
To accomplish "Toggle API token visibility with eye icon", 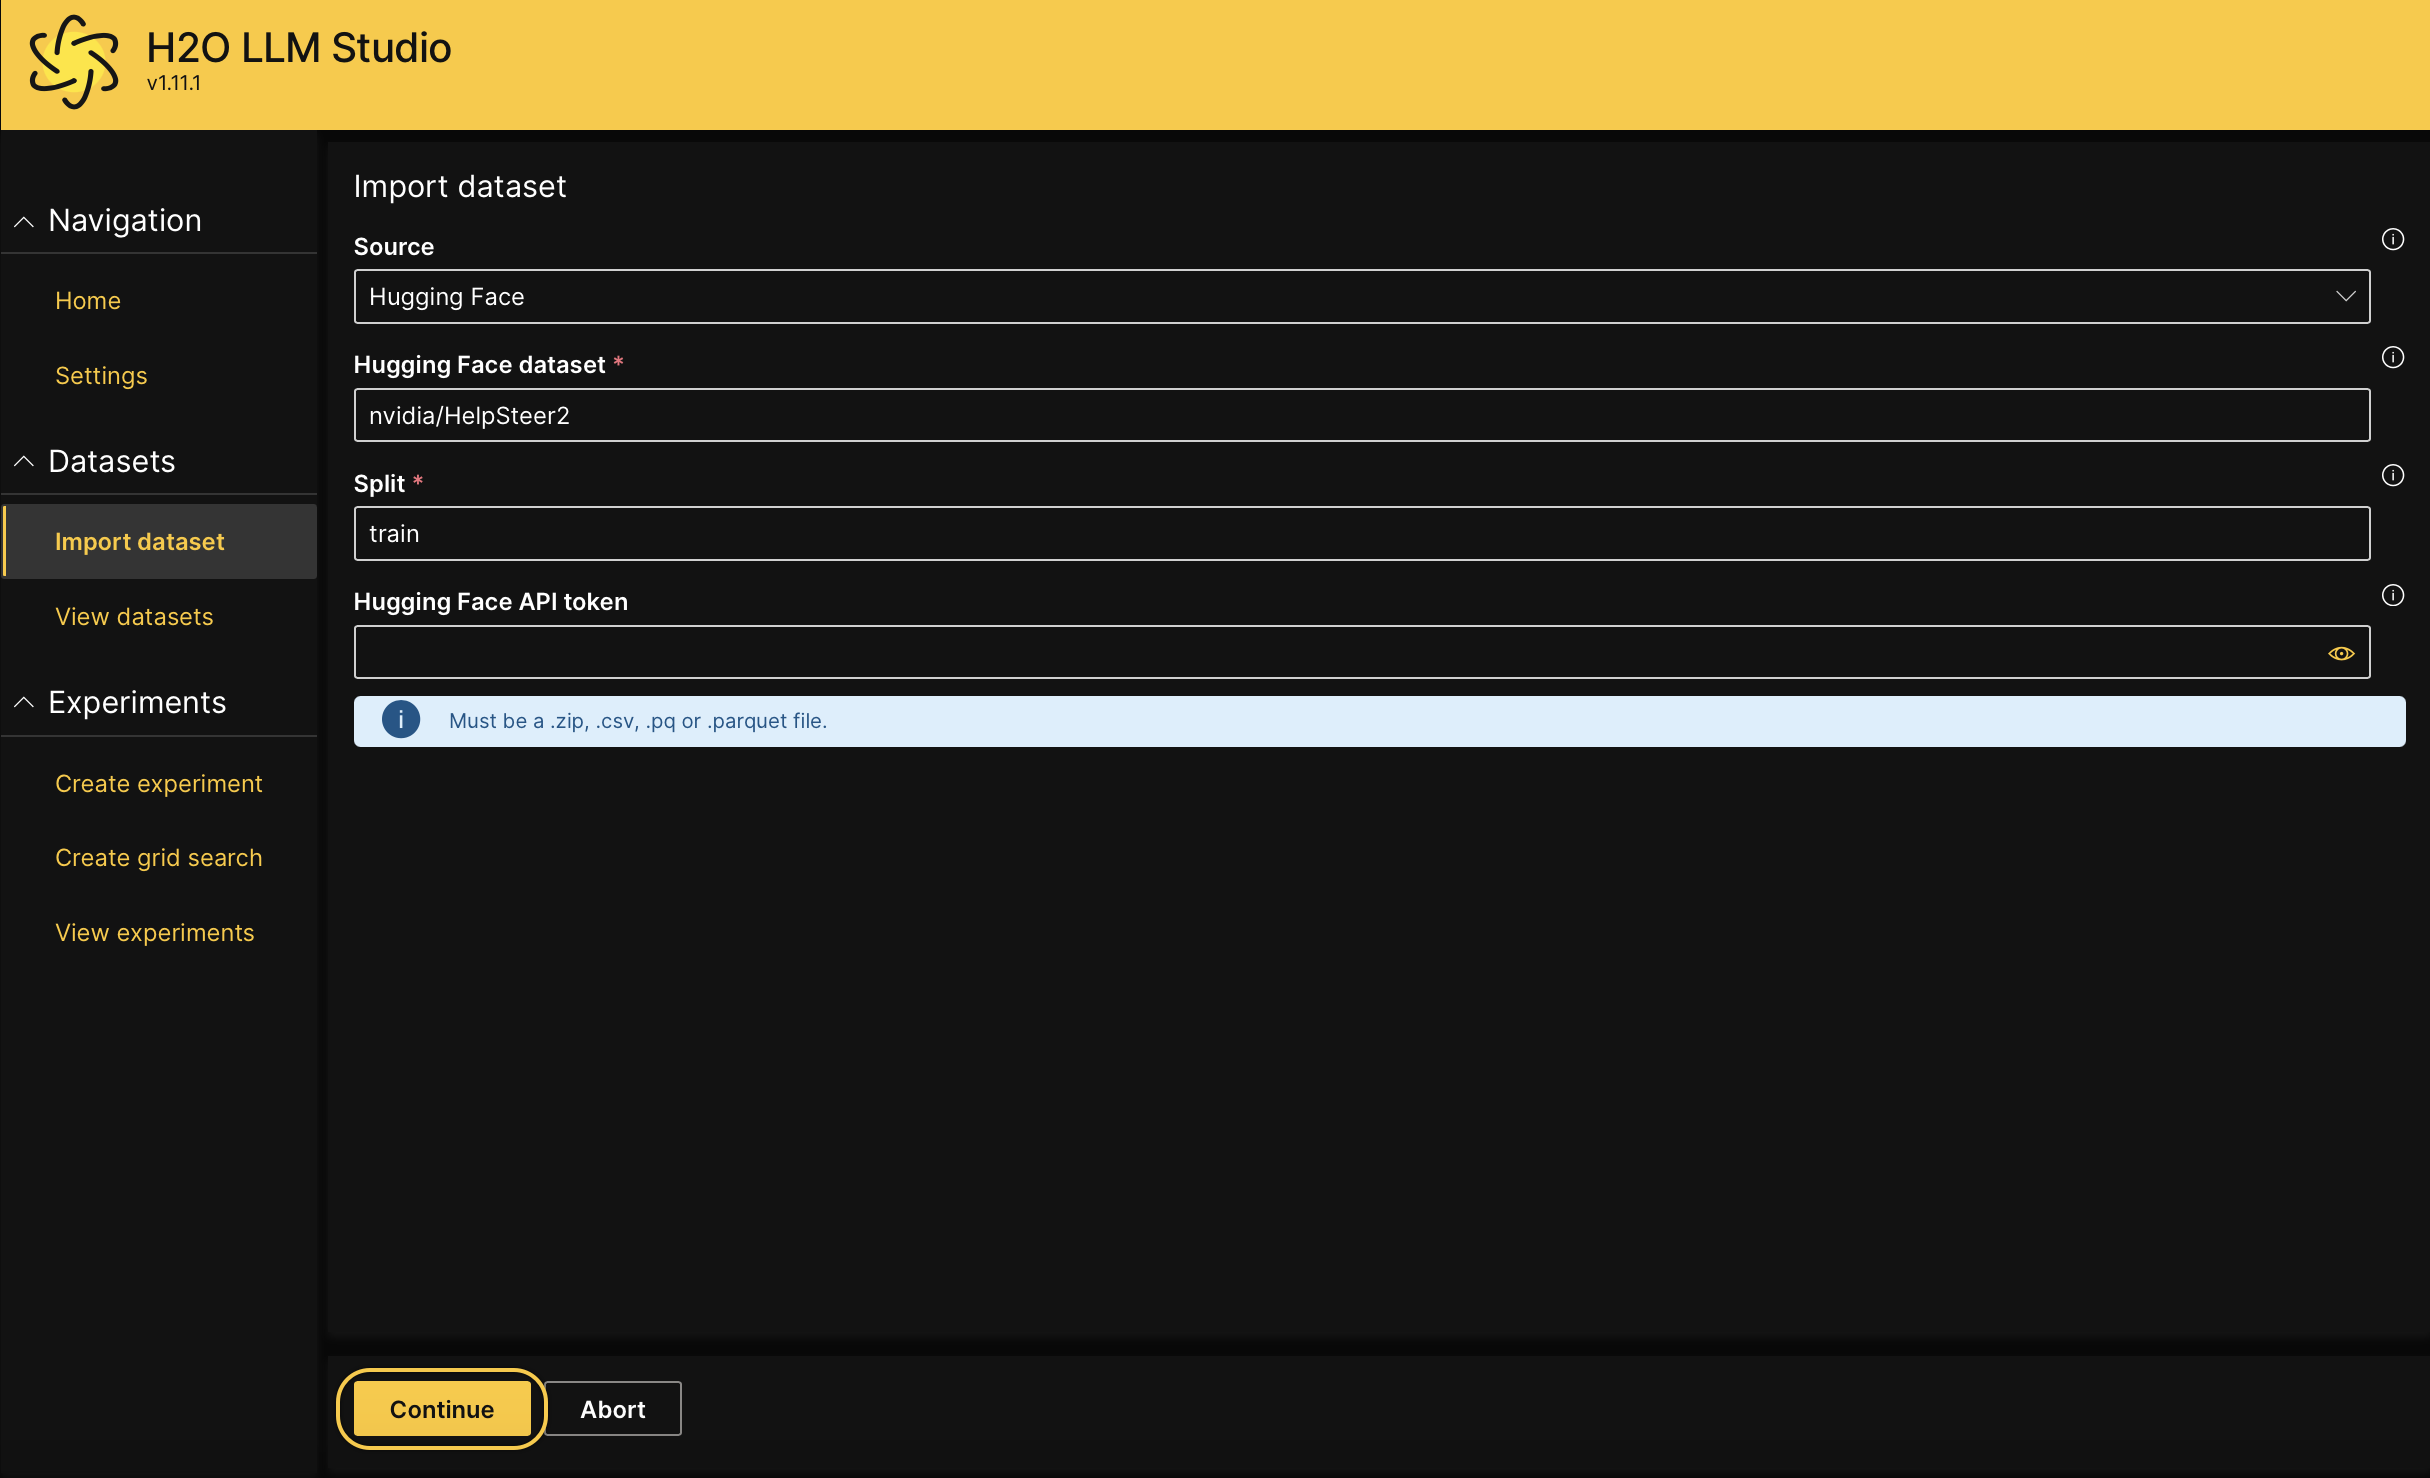I will tap(2341, 654).
